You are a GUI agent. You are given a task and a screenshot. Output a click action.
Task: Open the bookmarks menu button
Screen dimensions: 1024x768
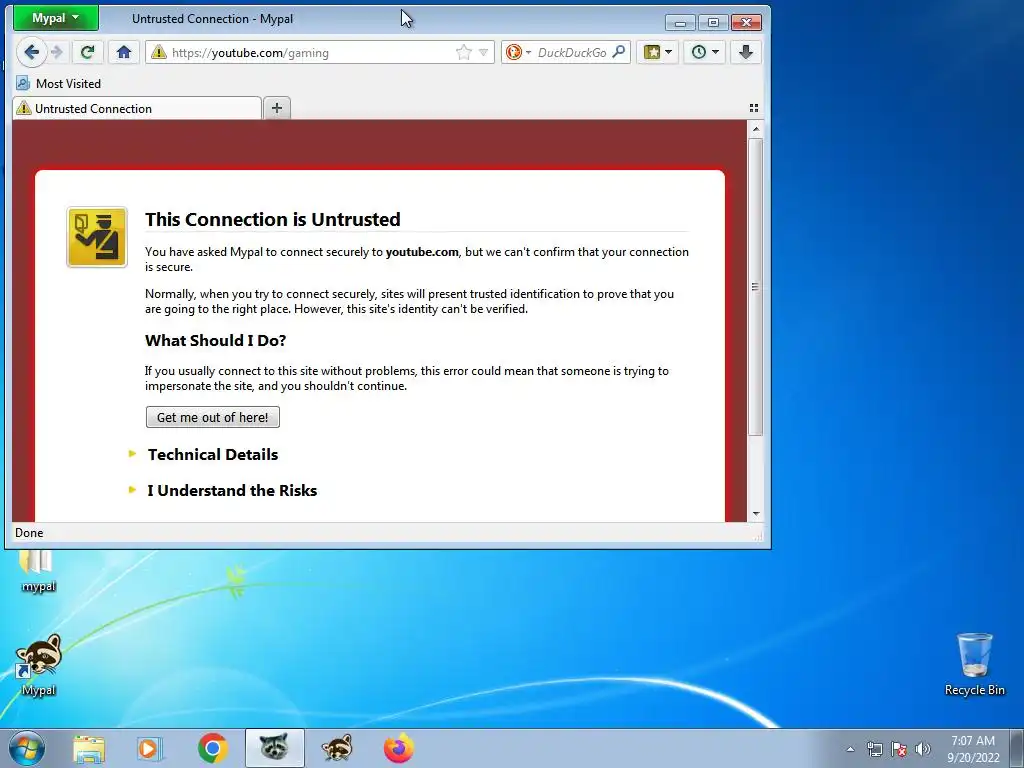[x=657, y=52]
